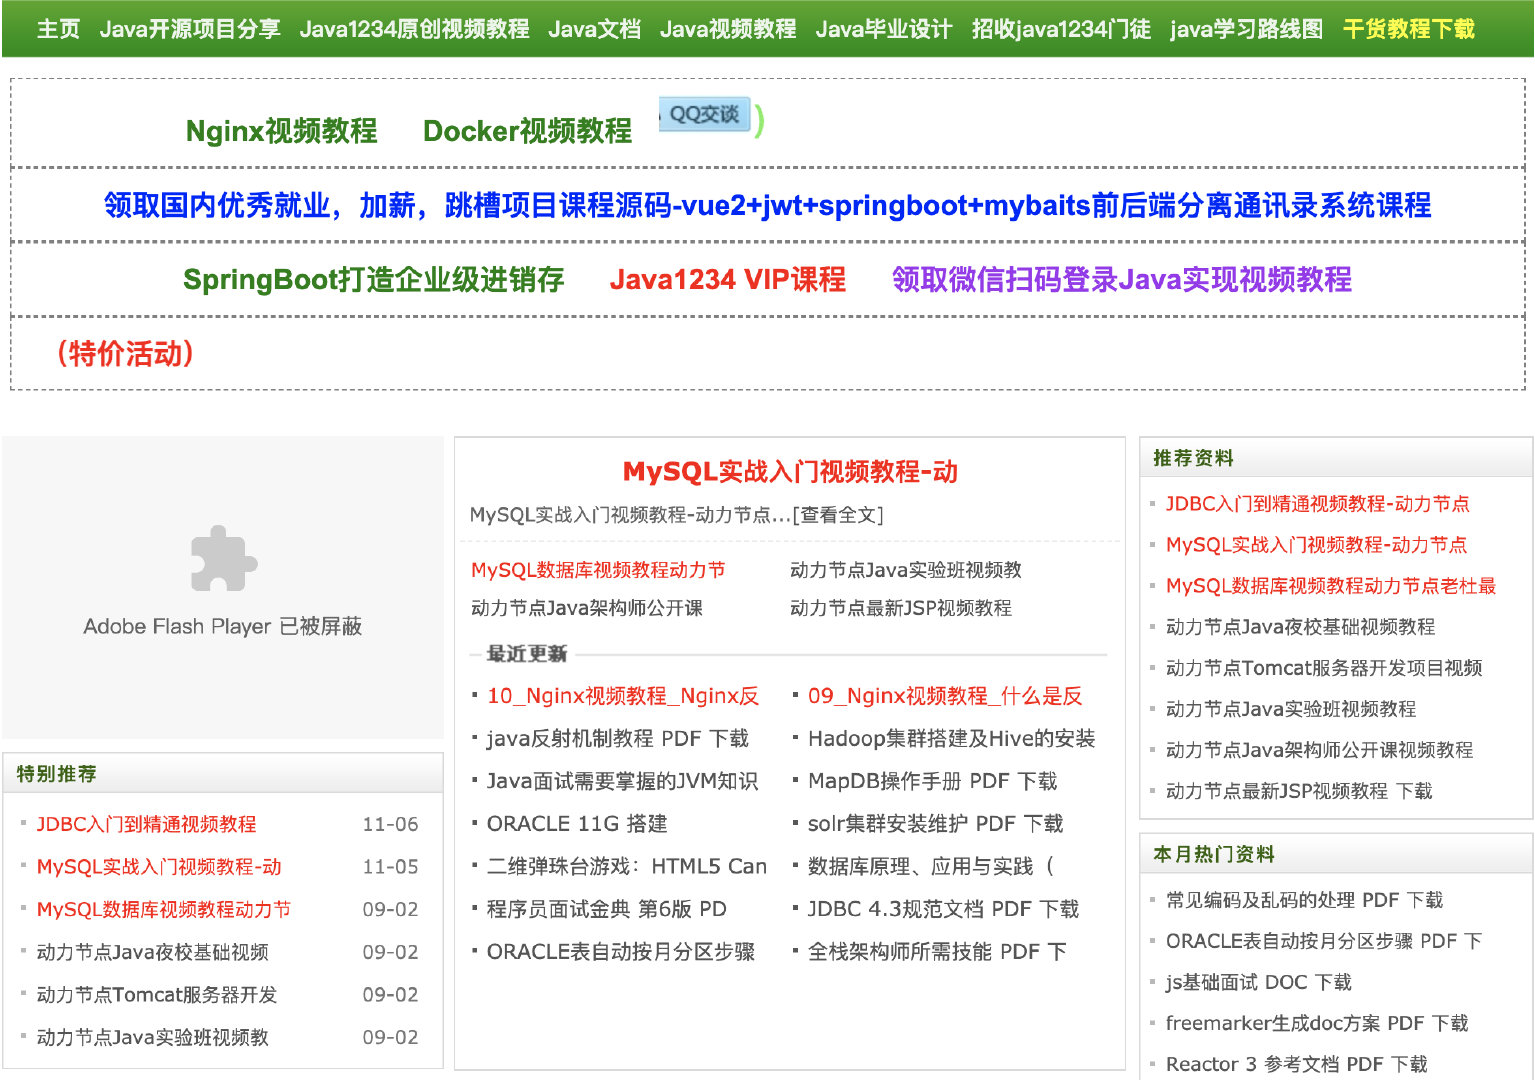
Task: Select Java视频教程 in the navigation bar
Action: [728, 29]
